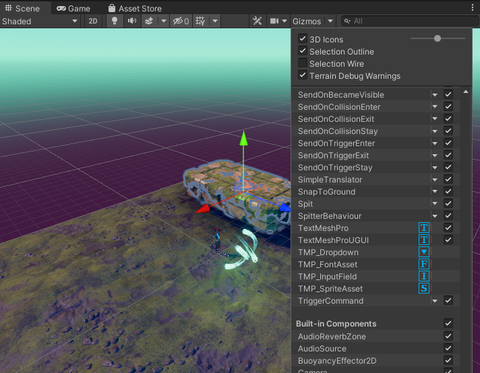
Task: Toggle scene audio speaker icon
Action: 132,21
